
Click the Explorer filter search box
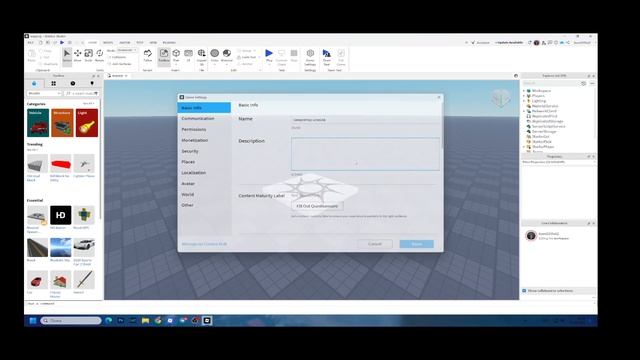tap(552, 83)
